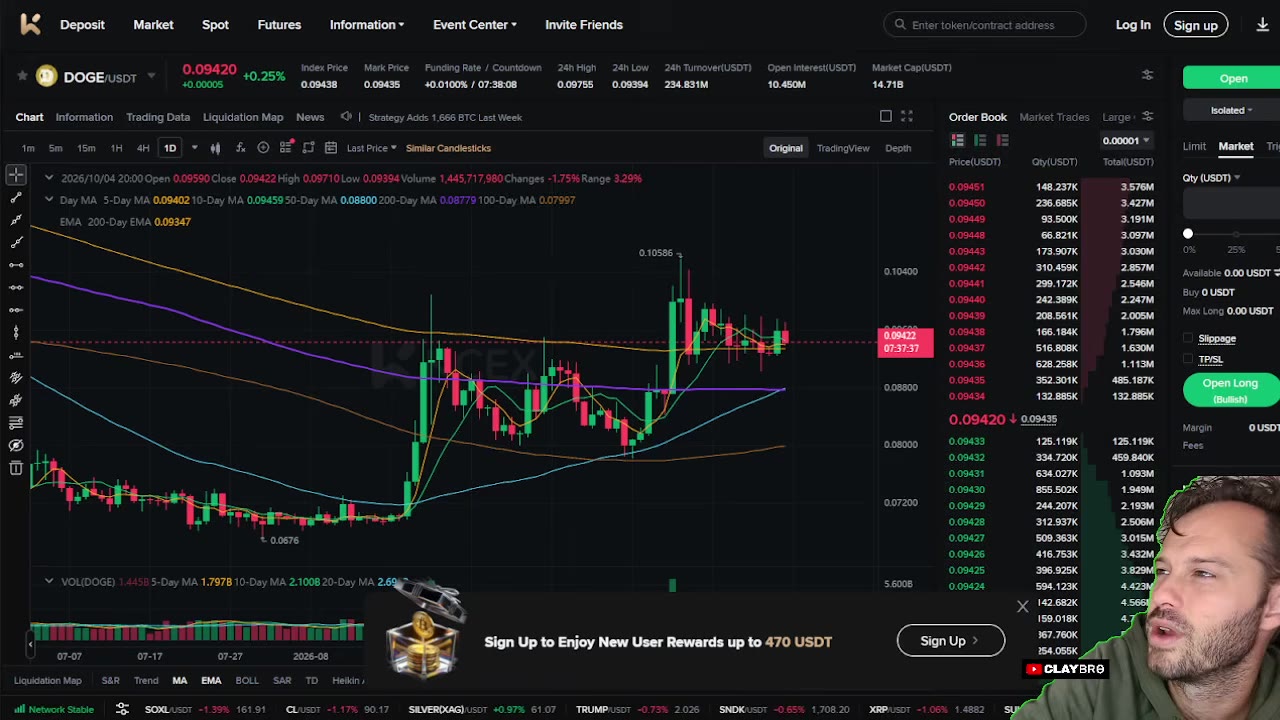
Task: Click the favorite star beside DOGE/USDT
Action: pos(22,76)
